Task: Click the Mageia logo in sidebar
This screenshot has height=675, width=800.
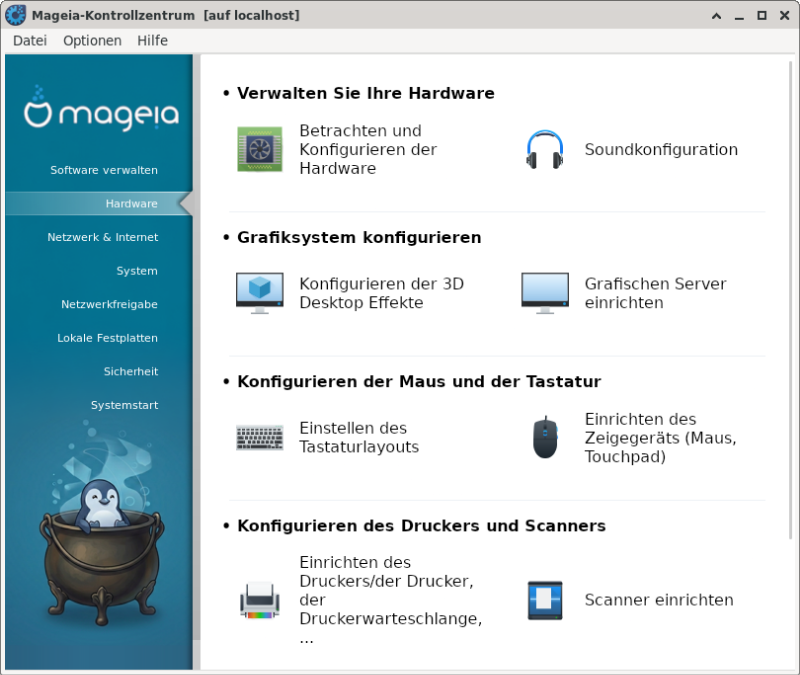Action: (x=101, y=108)
